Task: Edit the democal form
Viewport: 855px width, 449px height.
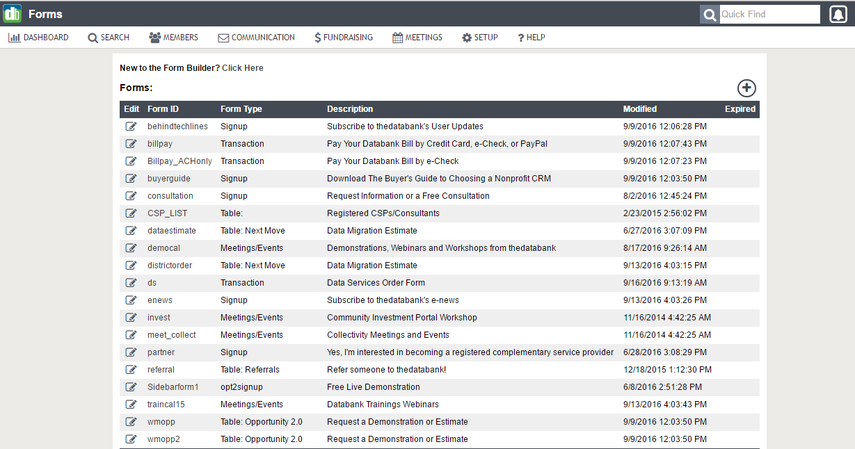Action: pos(131,248)
